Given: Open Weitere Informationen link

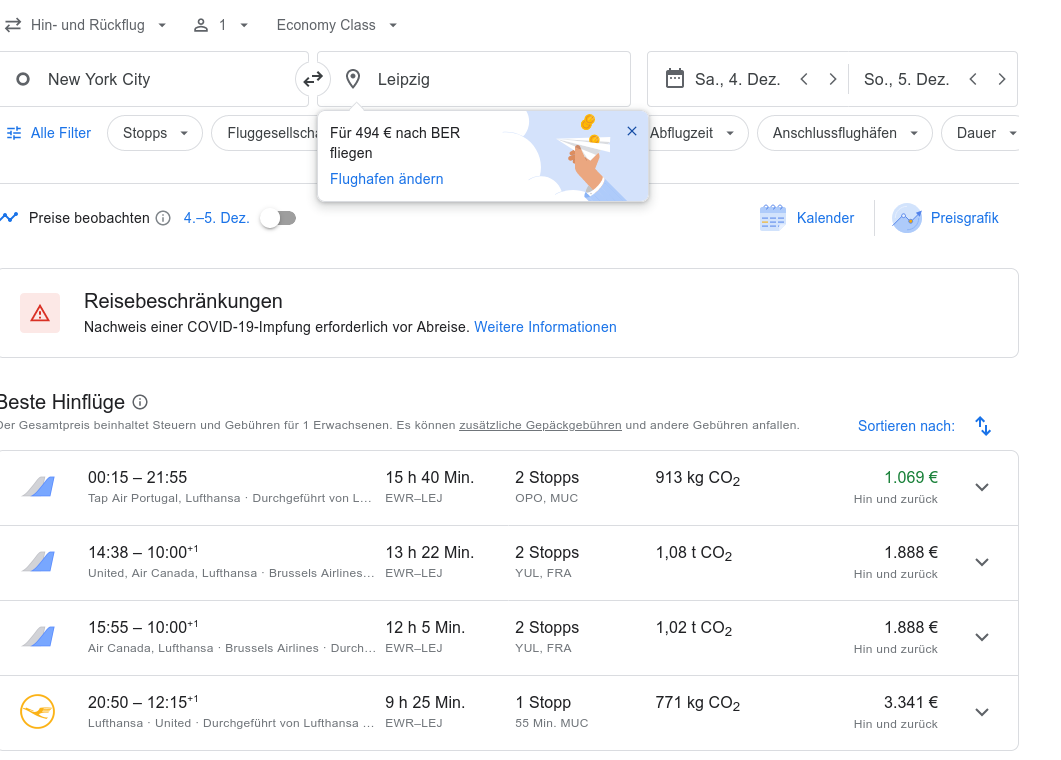Looking at the screenshot, I should coord(545,327).
